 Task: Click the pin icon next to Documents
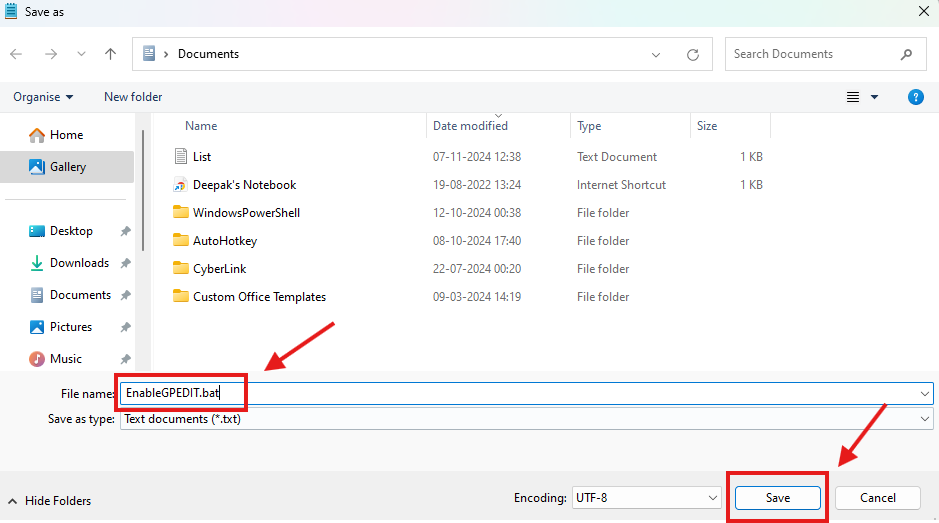point(125,295)
